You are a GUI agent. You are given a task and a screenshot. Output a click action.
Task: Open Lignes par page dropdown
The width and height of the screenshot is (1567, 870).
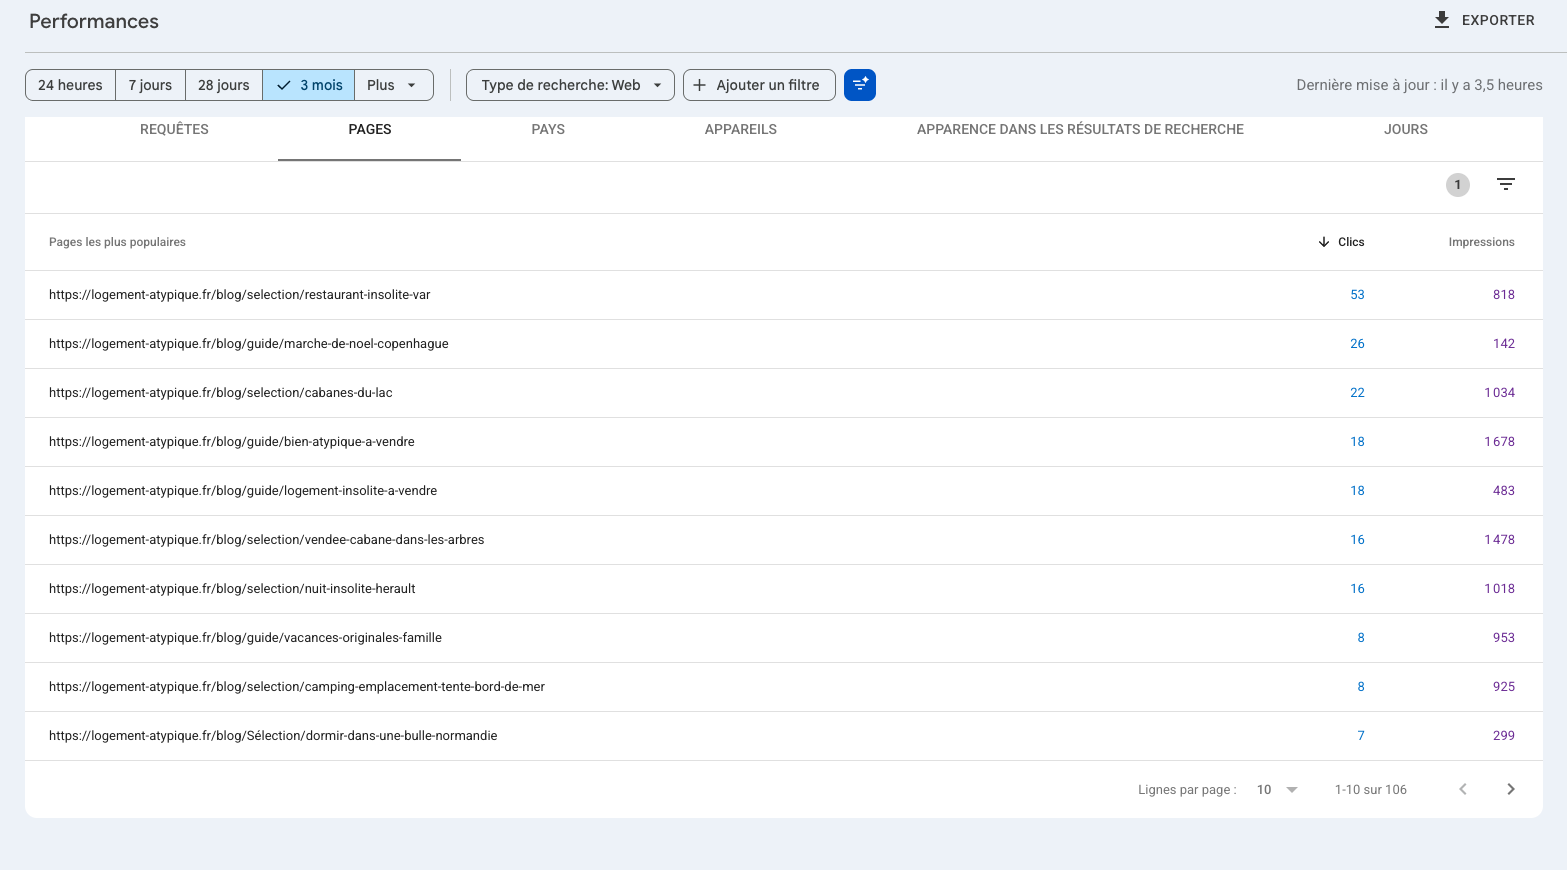coord(1277,790)
